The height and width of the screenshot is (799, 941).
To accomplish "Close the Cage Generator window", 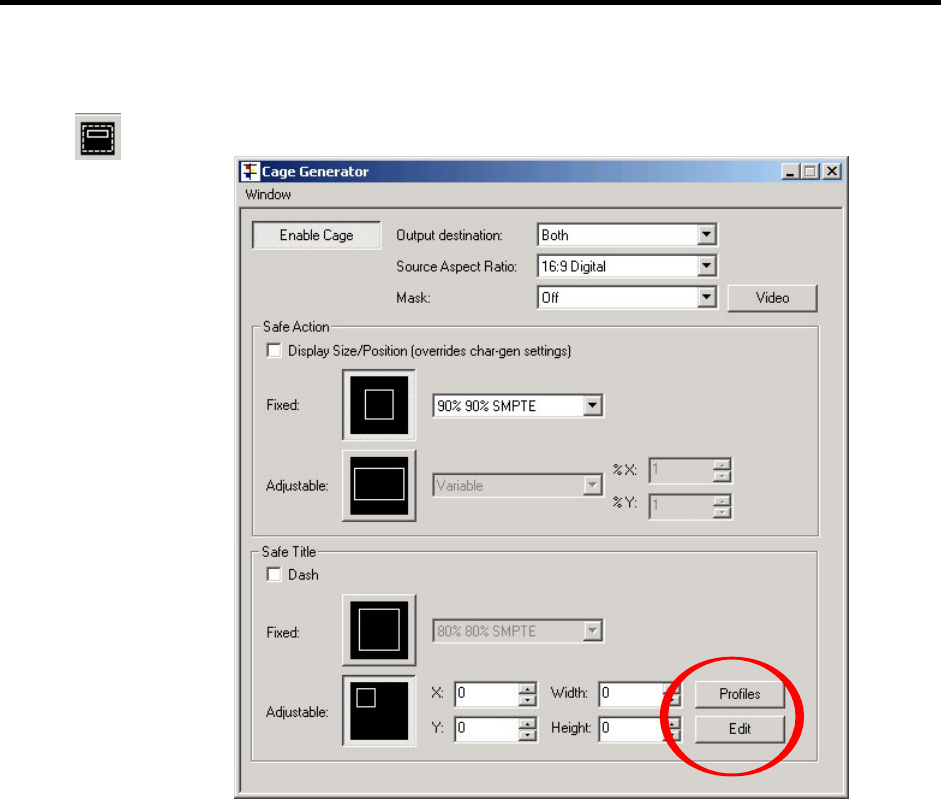I will pyautogui.click(x=832, y=172).
